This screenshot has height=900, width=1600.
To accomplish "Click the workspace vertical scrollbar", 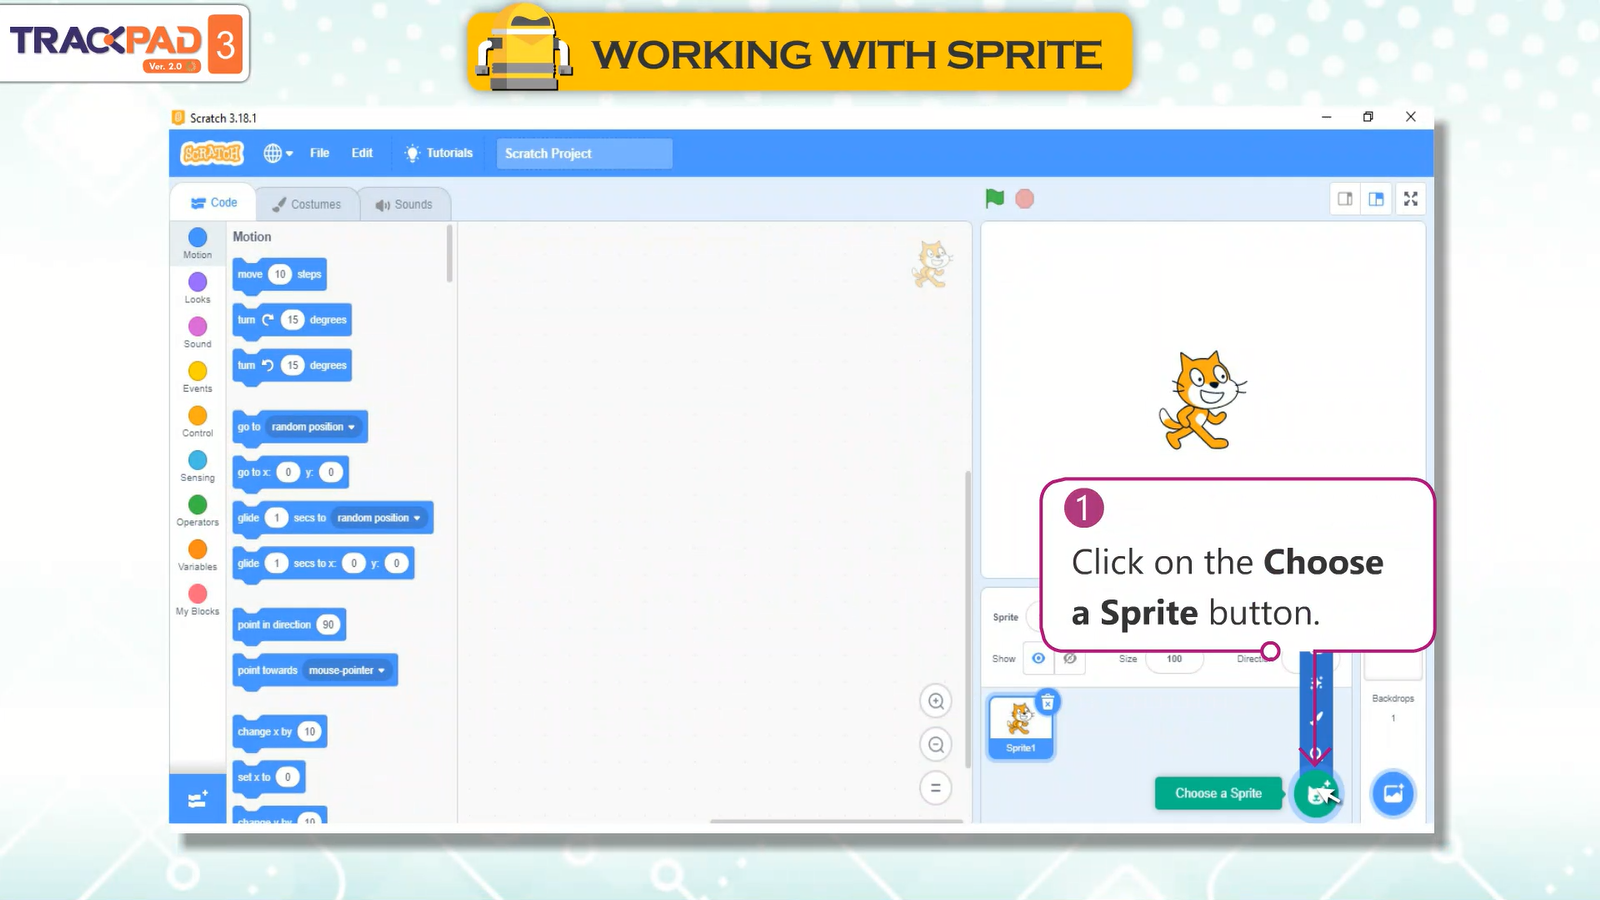I will (967, 620).
